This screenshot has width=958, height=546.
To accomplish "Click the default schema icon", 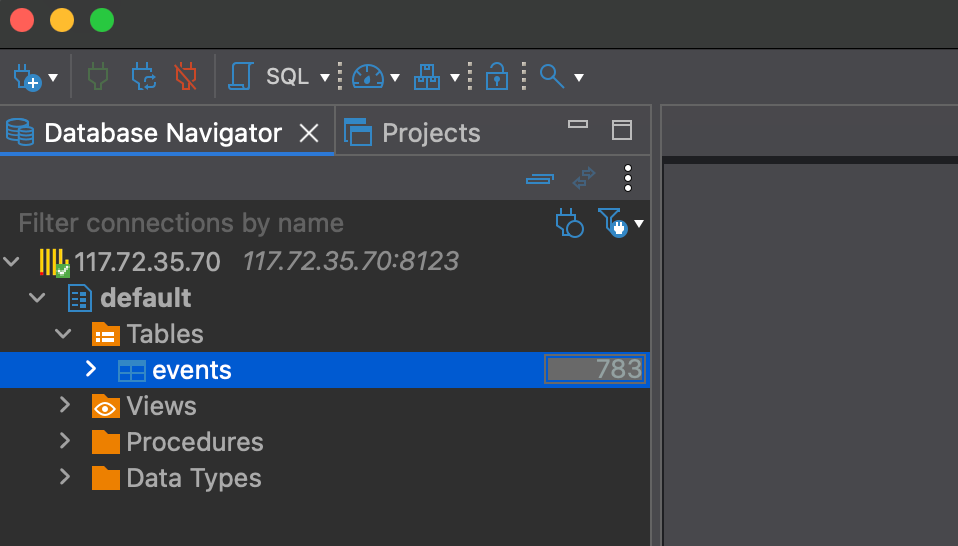I will (79, 298).
